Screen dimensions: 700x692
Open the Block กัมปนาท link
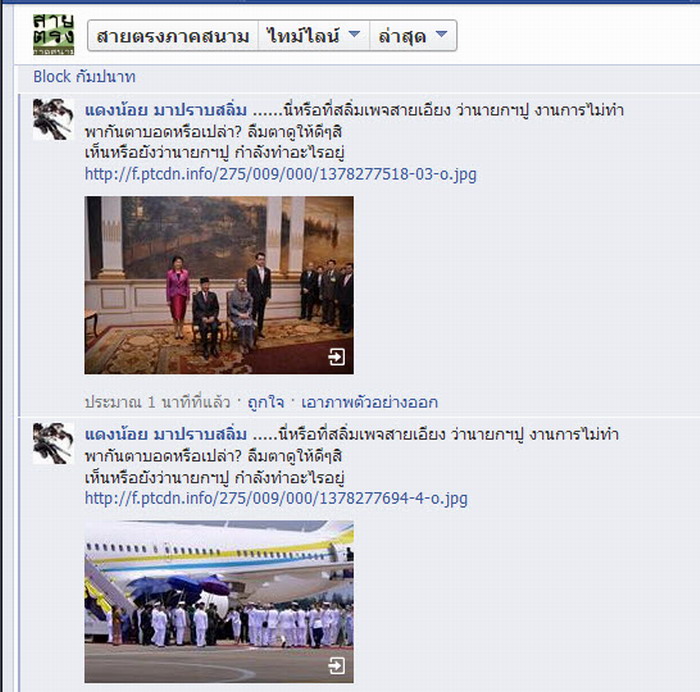(84, 77)
